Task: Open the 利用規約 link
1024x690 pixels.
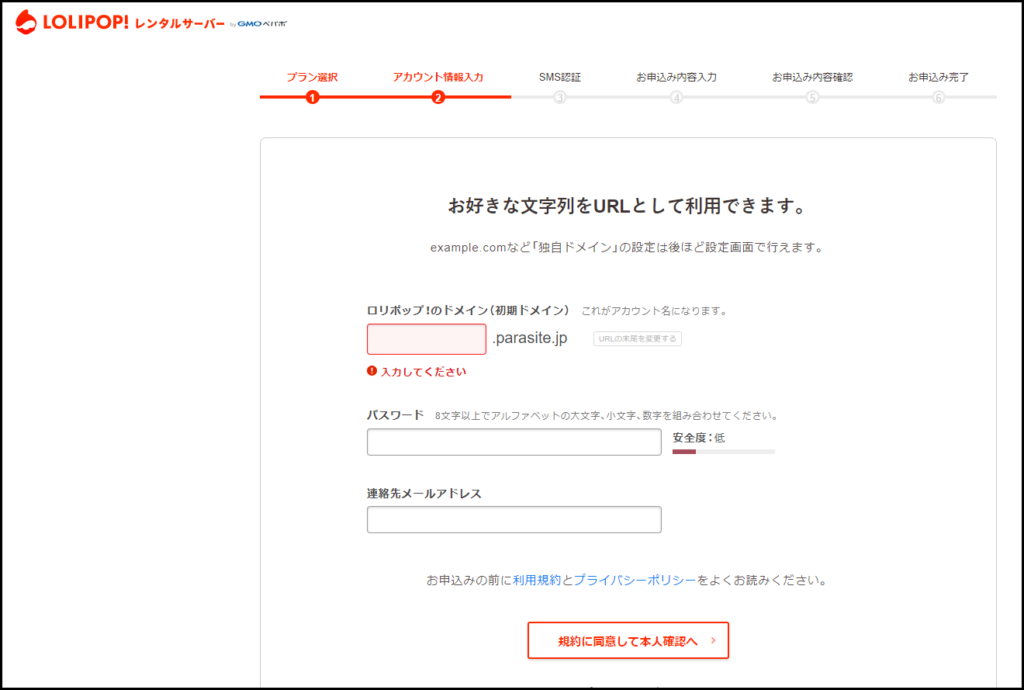Action: point(537,580)
